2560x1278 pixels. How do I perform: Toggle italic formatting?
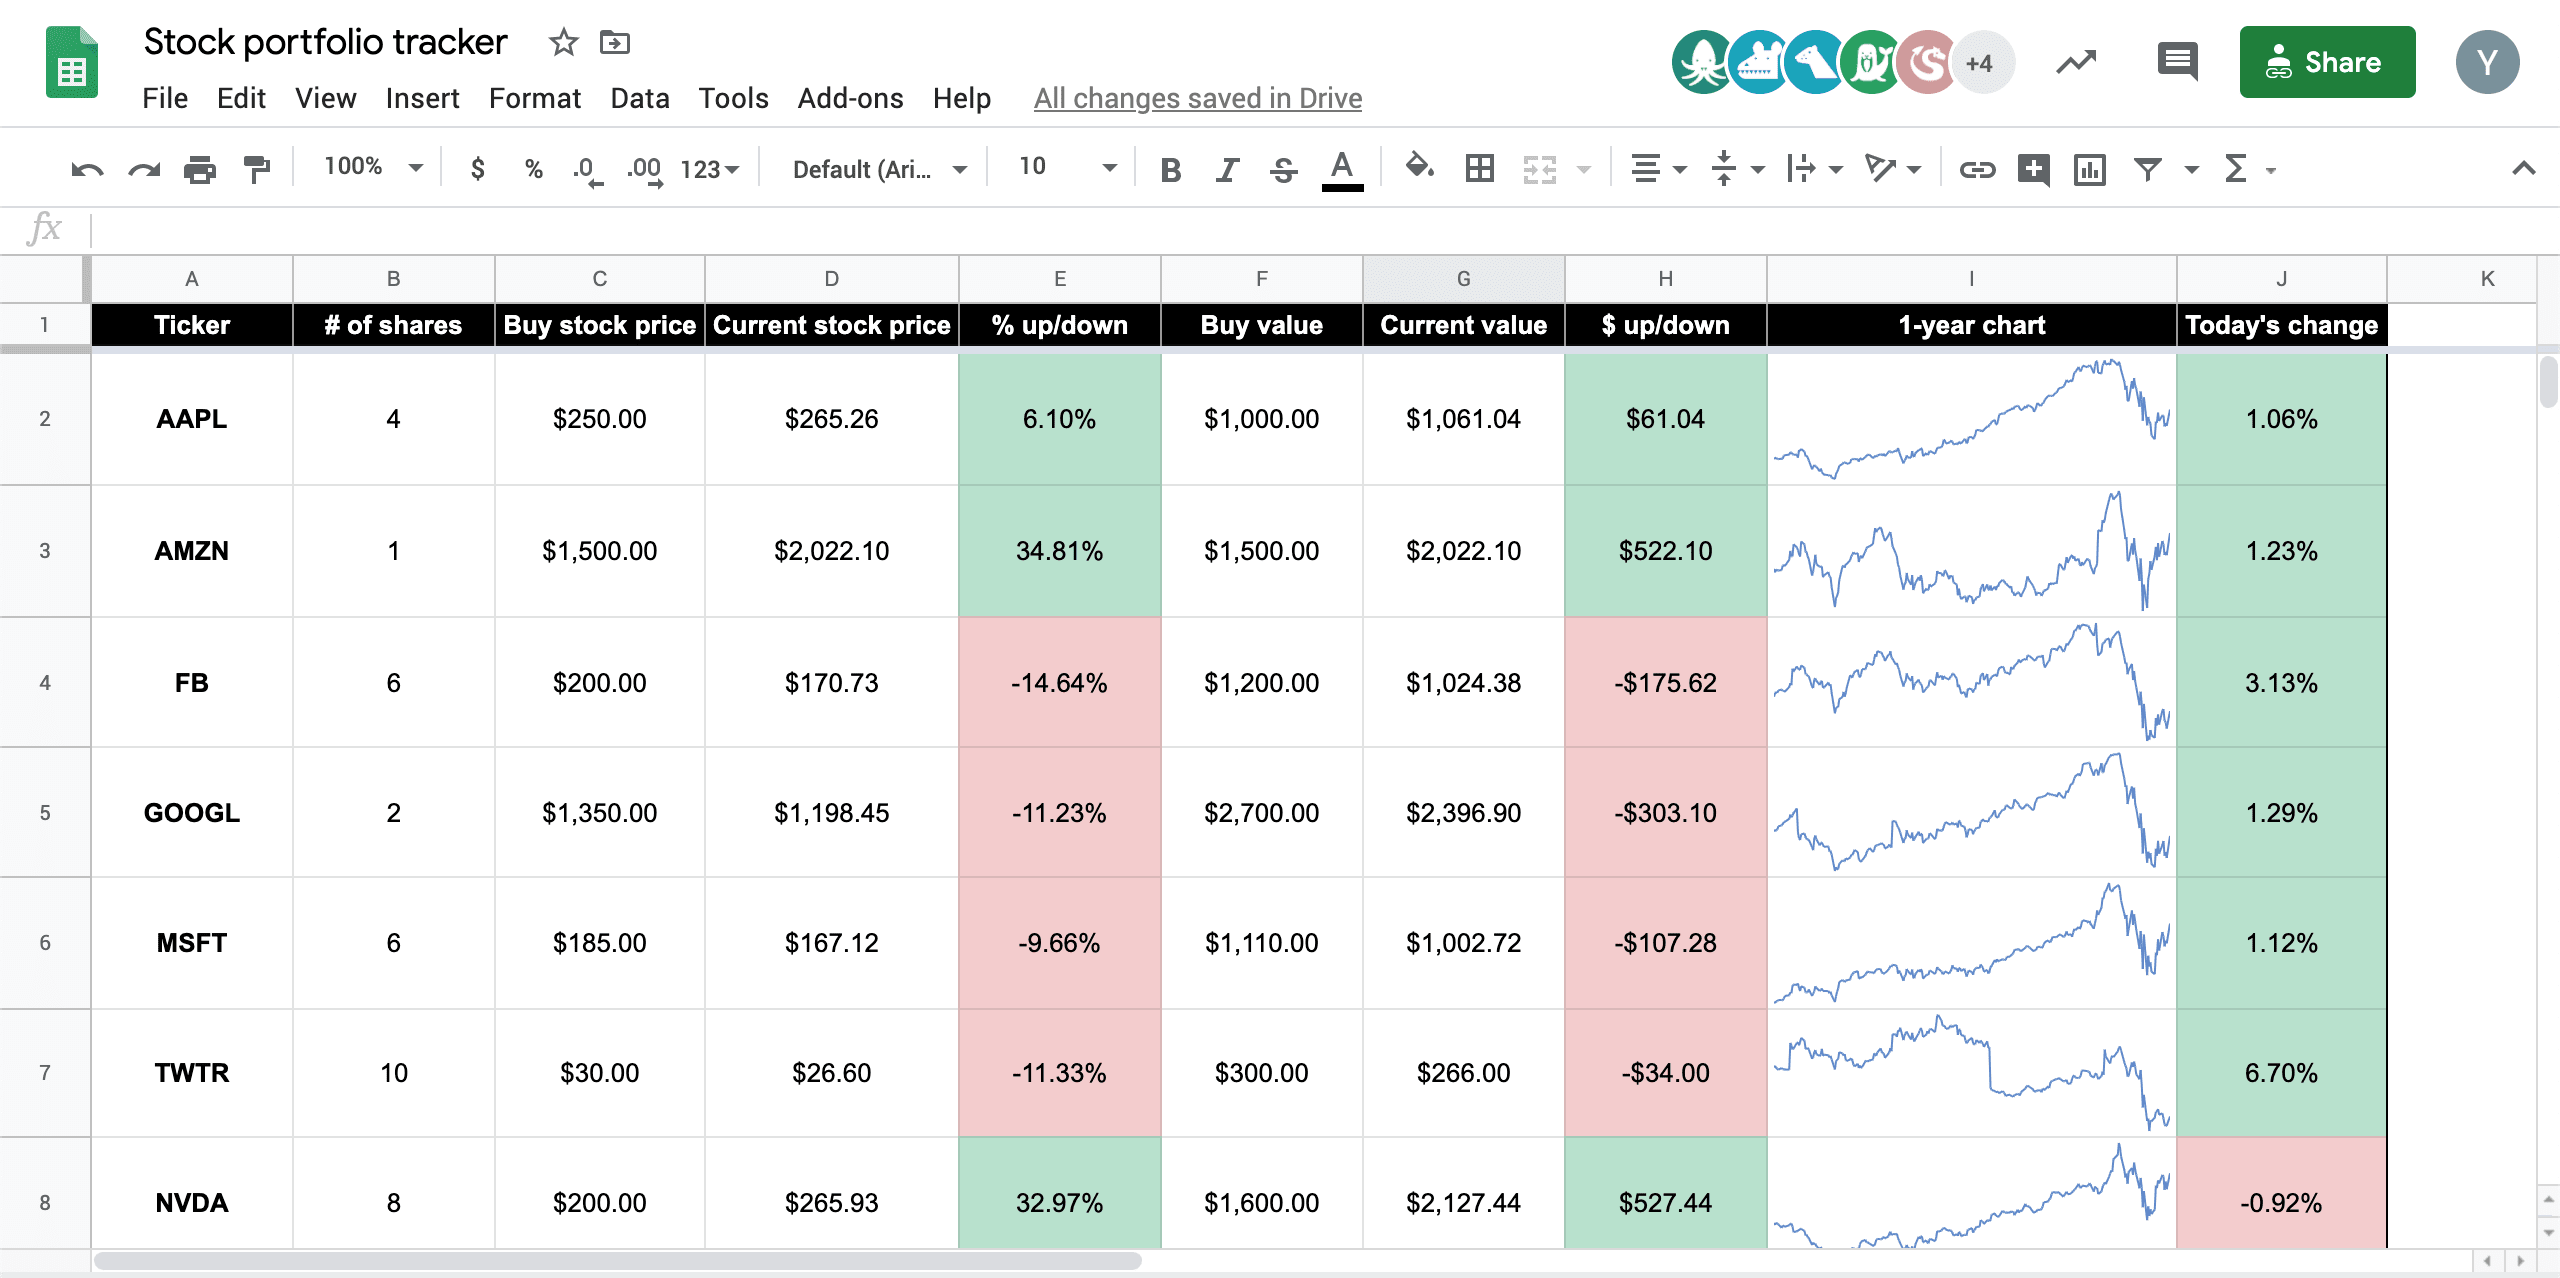[1227, 170]
